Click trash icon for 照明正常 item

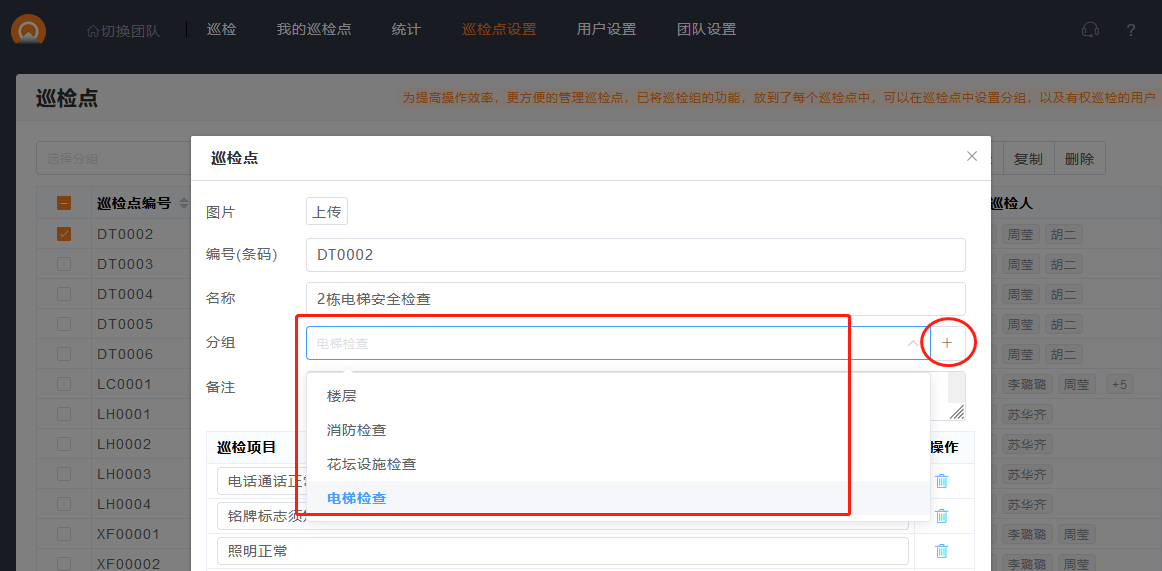[x=941, y=551]
